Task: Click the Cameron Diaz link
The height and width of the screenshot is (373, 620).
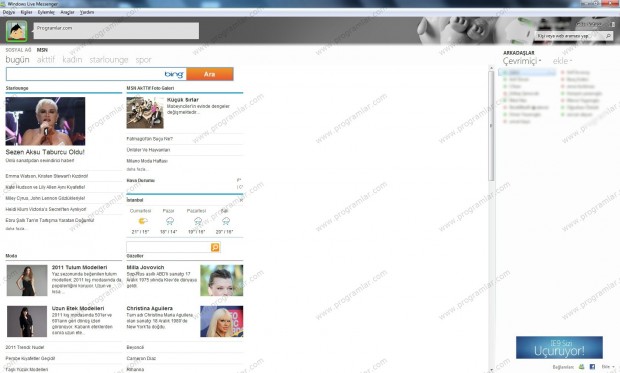Action: coord(141,358)
